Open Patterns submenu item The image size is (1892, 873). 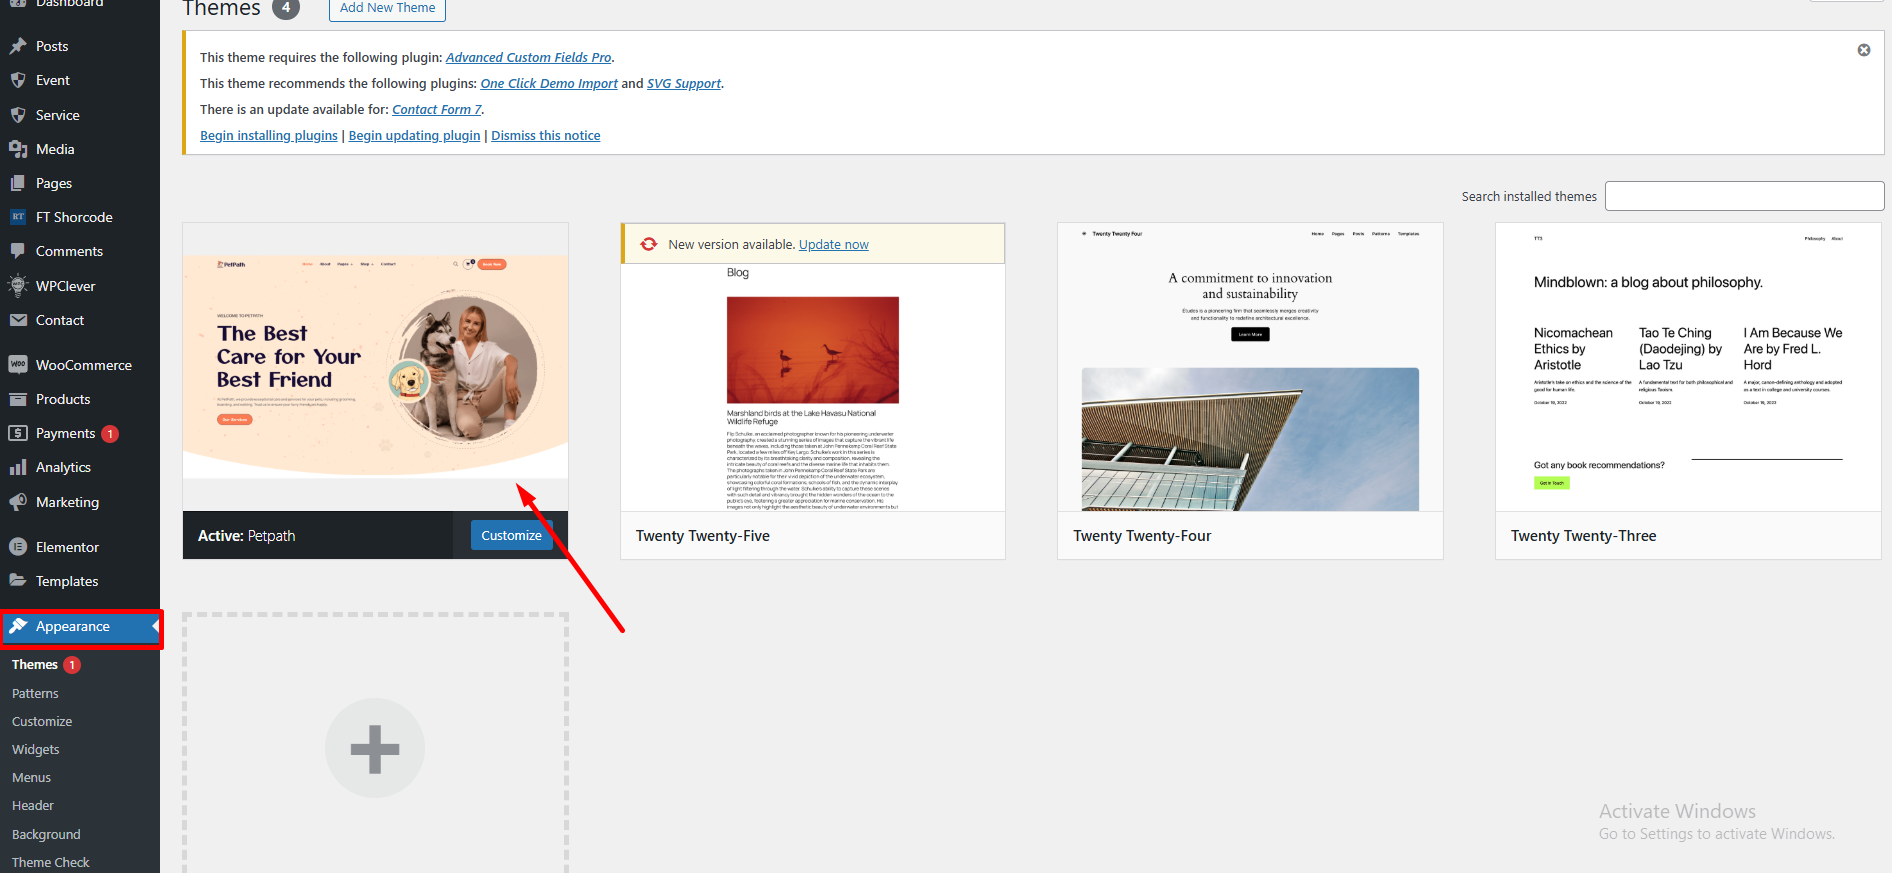35,693
